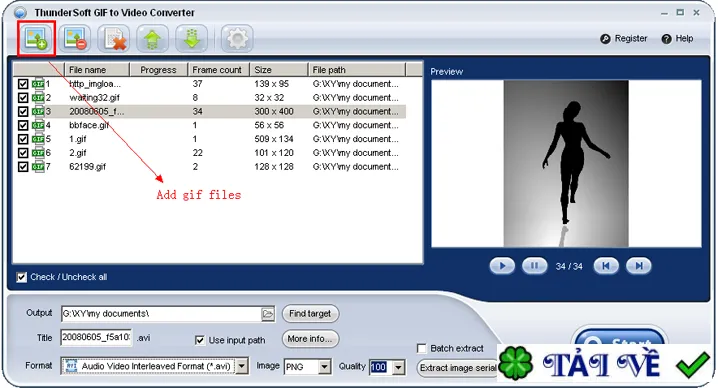Viewport: 718px width, 388px height.
Task: Open settings via the gear toolbar icon
Action: (x=237, y=38)
